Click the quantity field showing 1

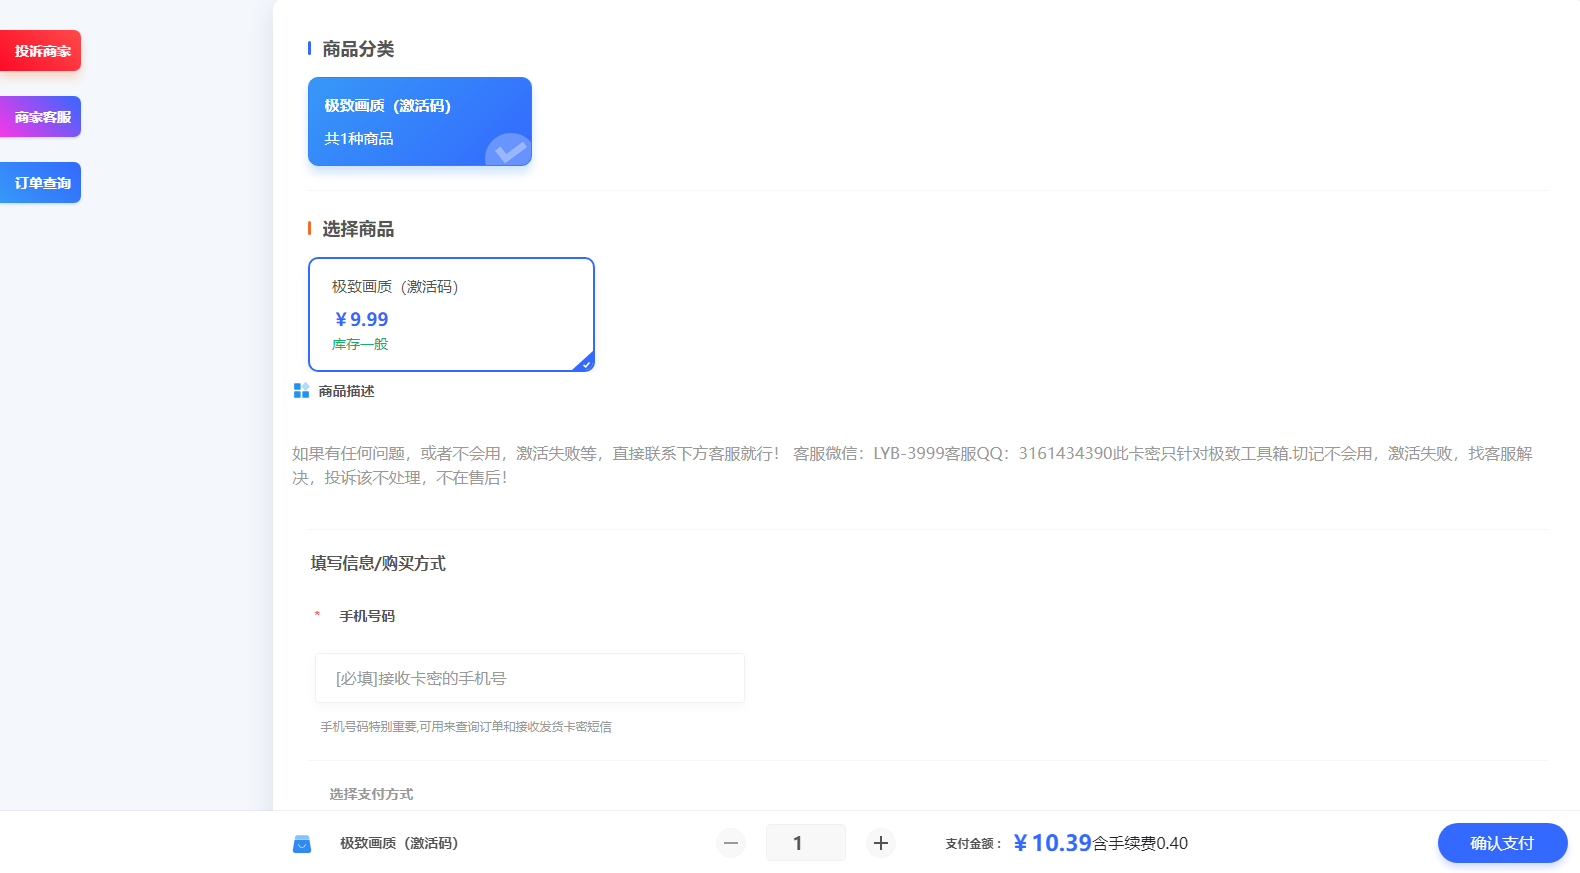pyautogui.click(x=806, y=843)
